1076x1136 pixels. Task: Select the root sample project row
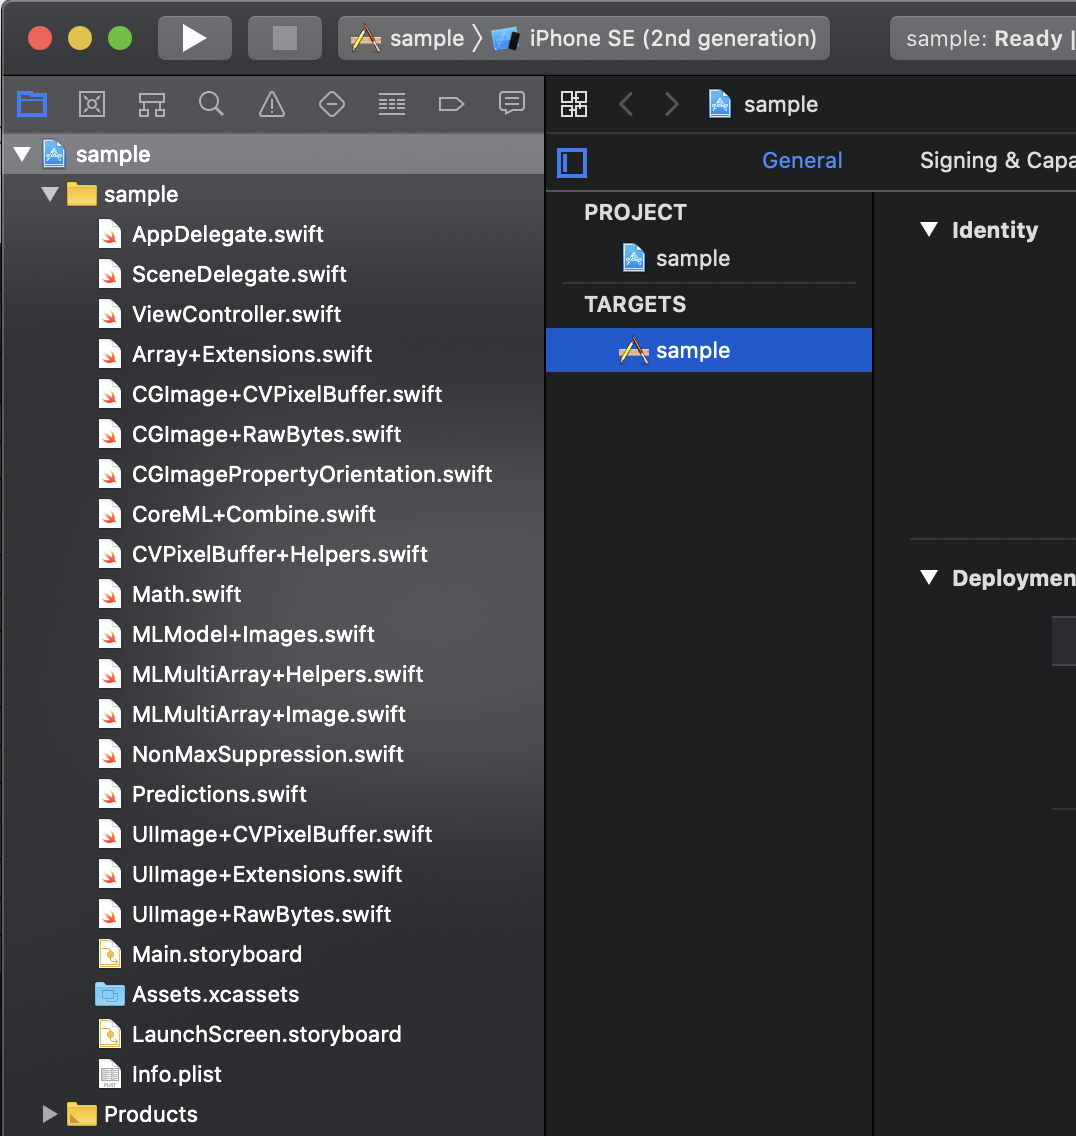[x=273, y=154]
